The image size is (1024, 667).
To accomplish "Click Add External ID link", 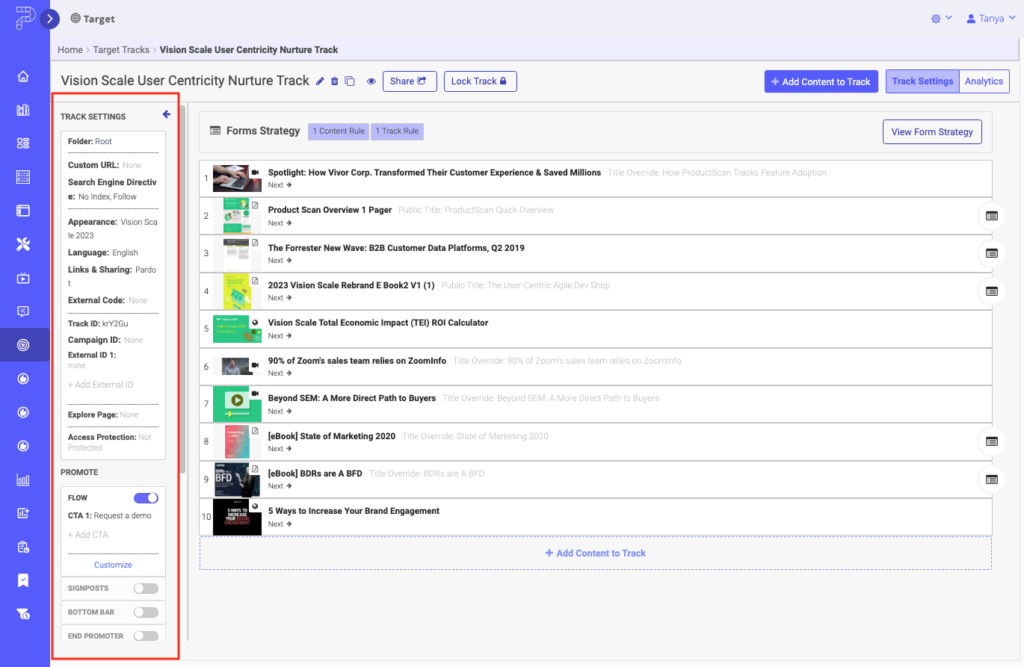I will pyautogui.click(x=101, y=384).
